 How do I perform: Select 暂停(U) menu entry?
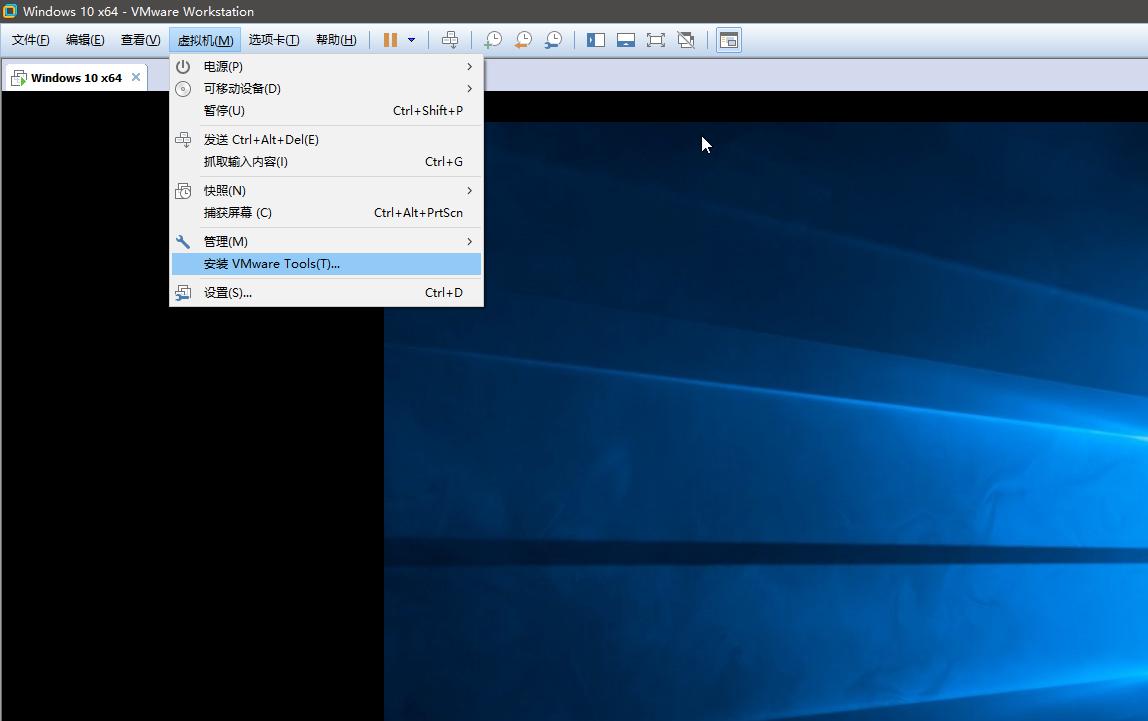tap(327, 111)
